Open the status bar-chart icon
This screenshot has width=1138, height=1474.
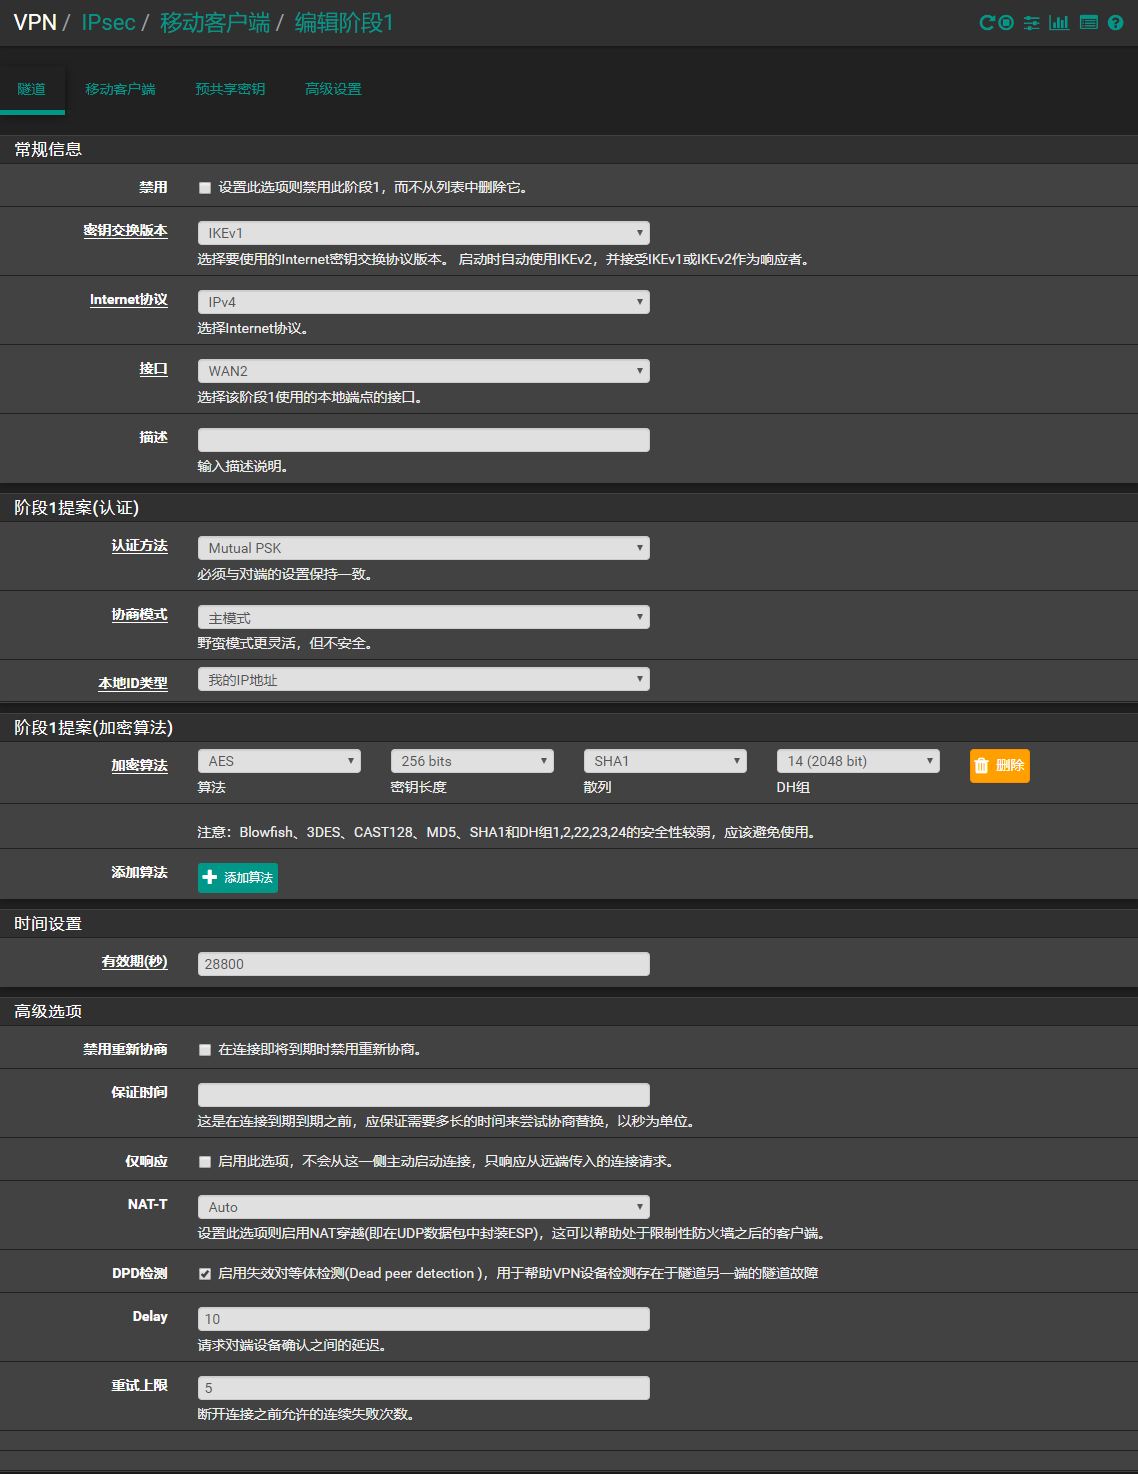[1059, 23]
